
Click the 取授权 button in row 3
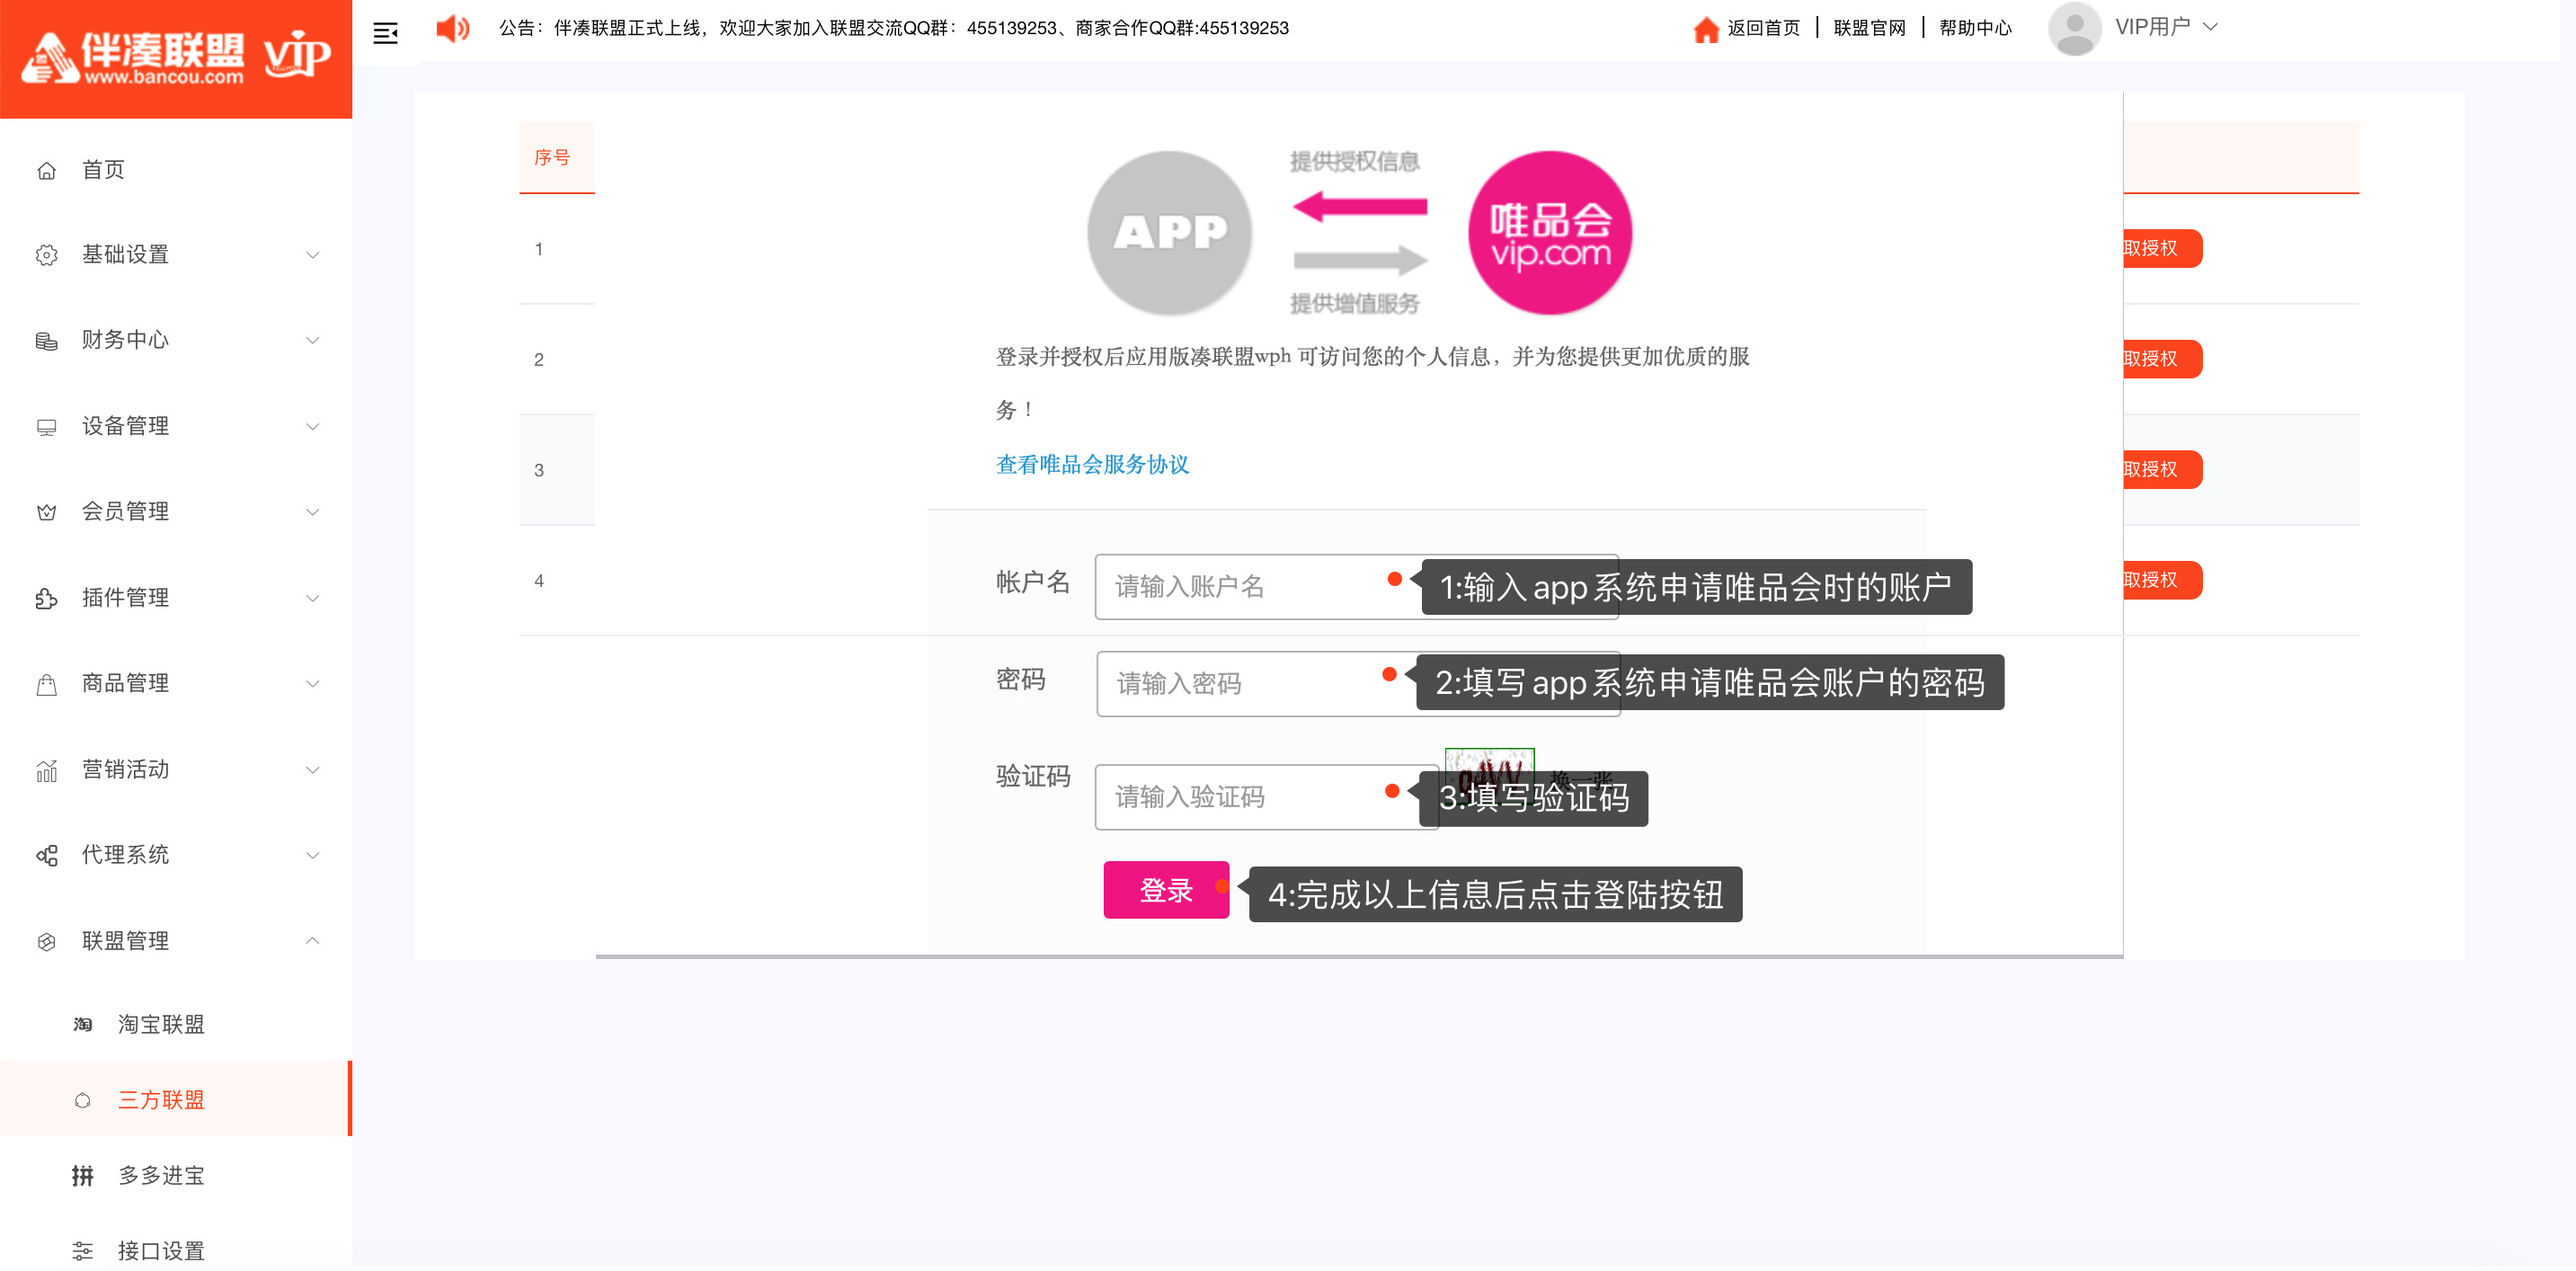point(2162,469)
